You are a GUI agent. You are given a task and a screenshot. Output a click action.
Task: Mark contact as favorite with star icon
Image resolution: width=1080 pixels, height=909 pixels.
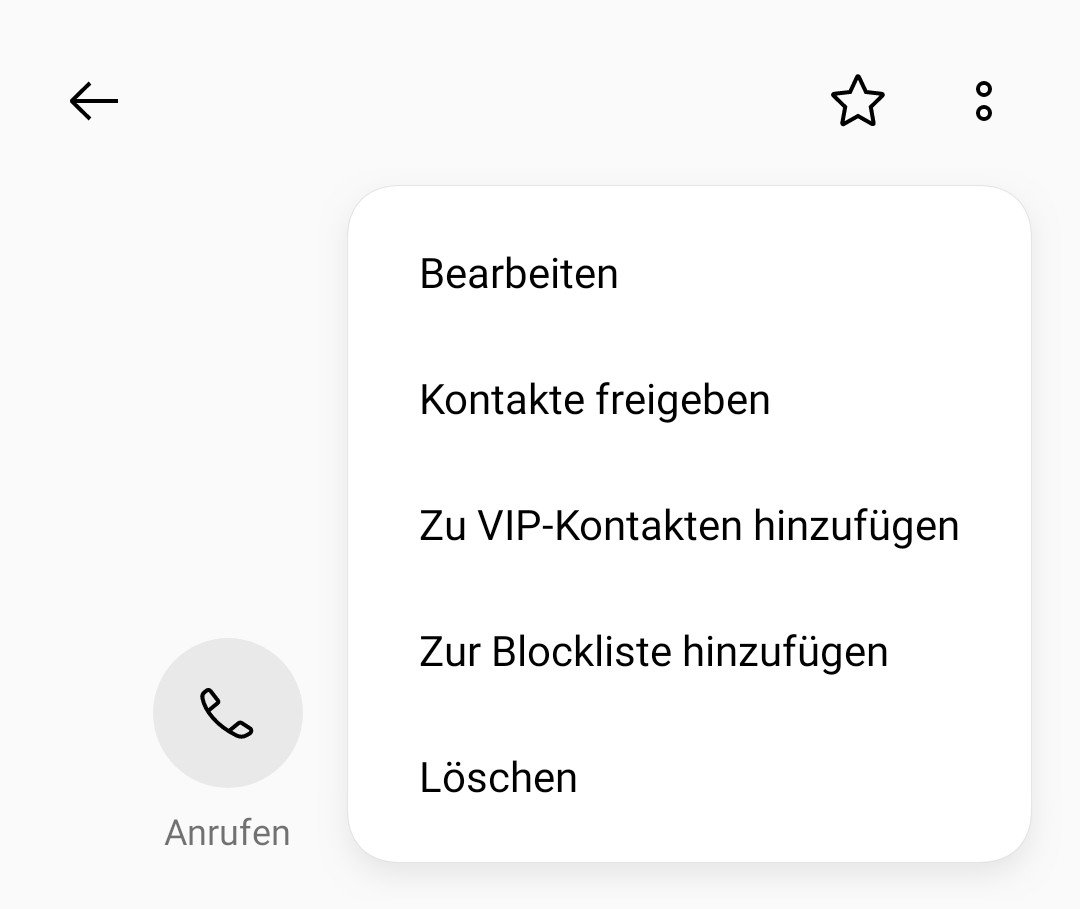pos(858,101)
